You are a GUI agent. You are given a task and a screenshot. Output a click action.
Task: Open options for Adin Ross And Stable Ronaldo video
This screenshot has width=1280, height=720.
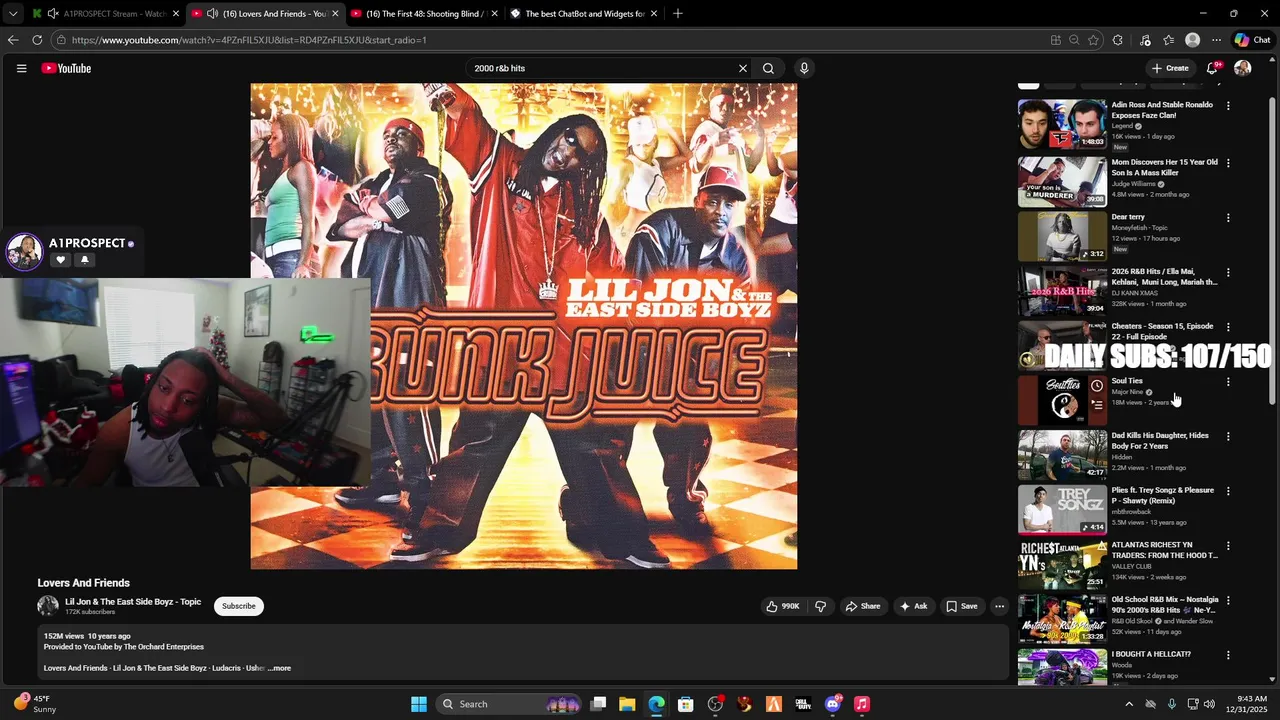point(1228,105)
